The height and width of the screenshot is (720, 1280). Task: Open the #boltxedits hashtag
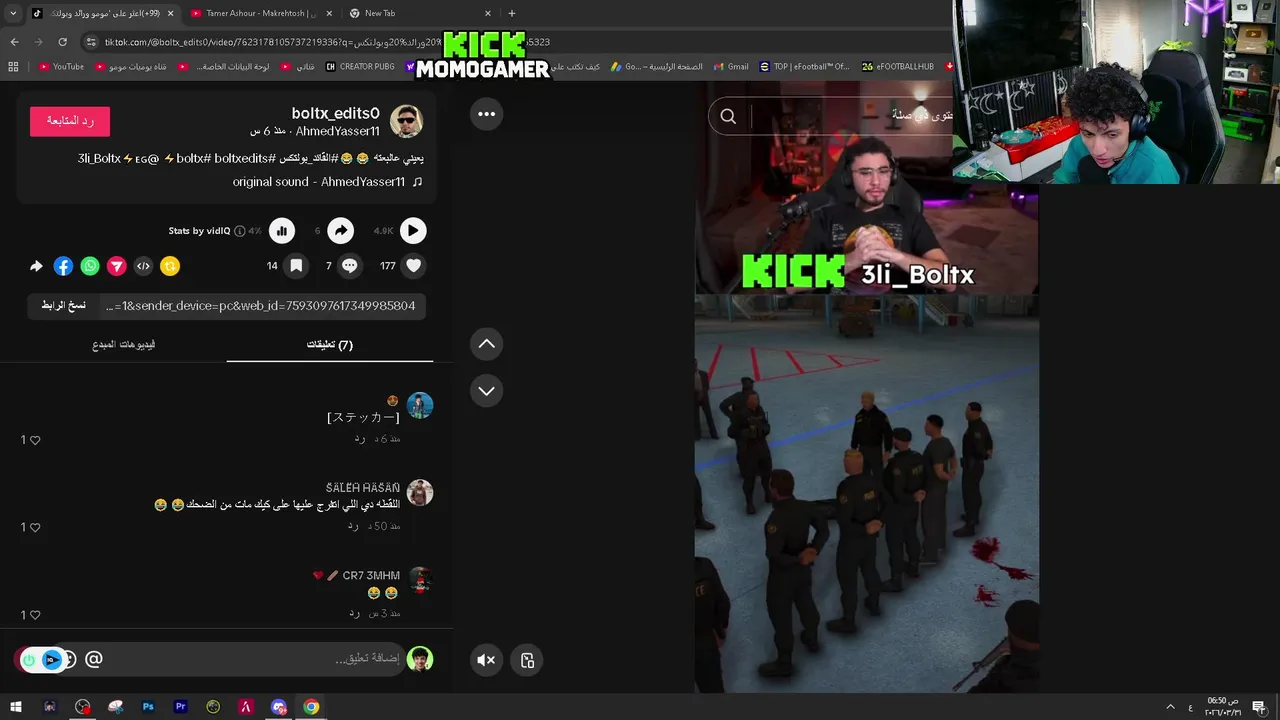244,158
